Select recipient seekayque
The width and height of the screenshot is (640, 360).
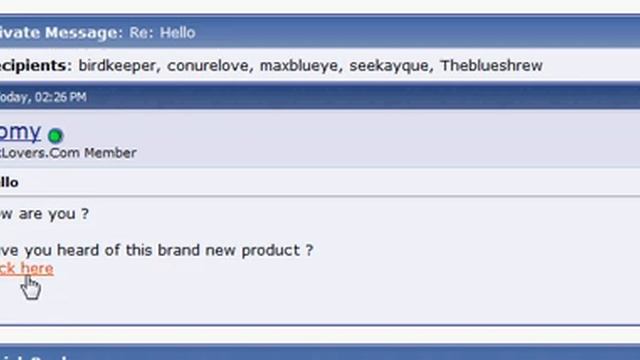pyautogui.click(x=389, y=65)
